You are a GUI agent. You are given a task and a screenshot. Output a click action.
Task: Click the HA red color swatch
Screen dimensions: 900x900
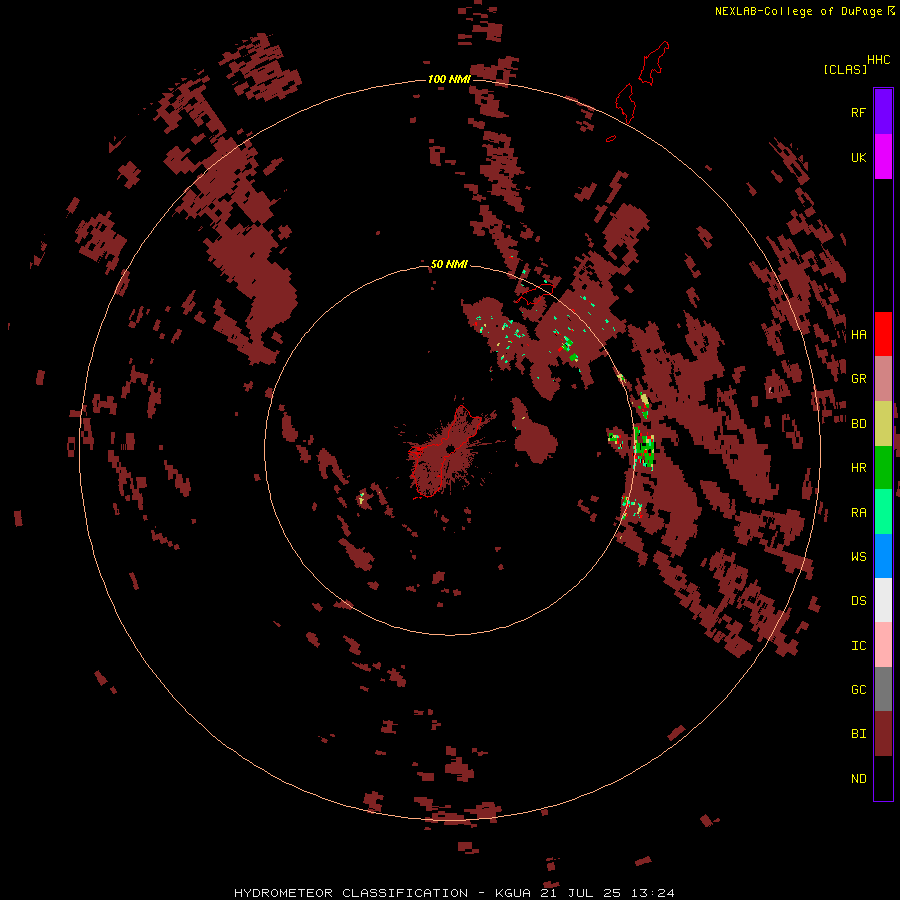coord(883,334)
